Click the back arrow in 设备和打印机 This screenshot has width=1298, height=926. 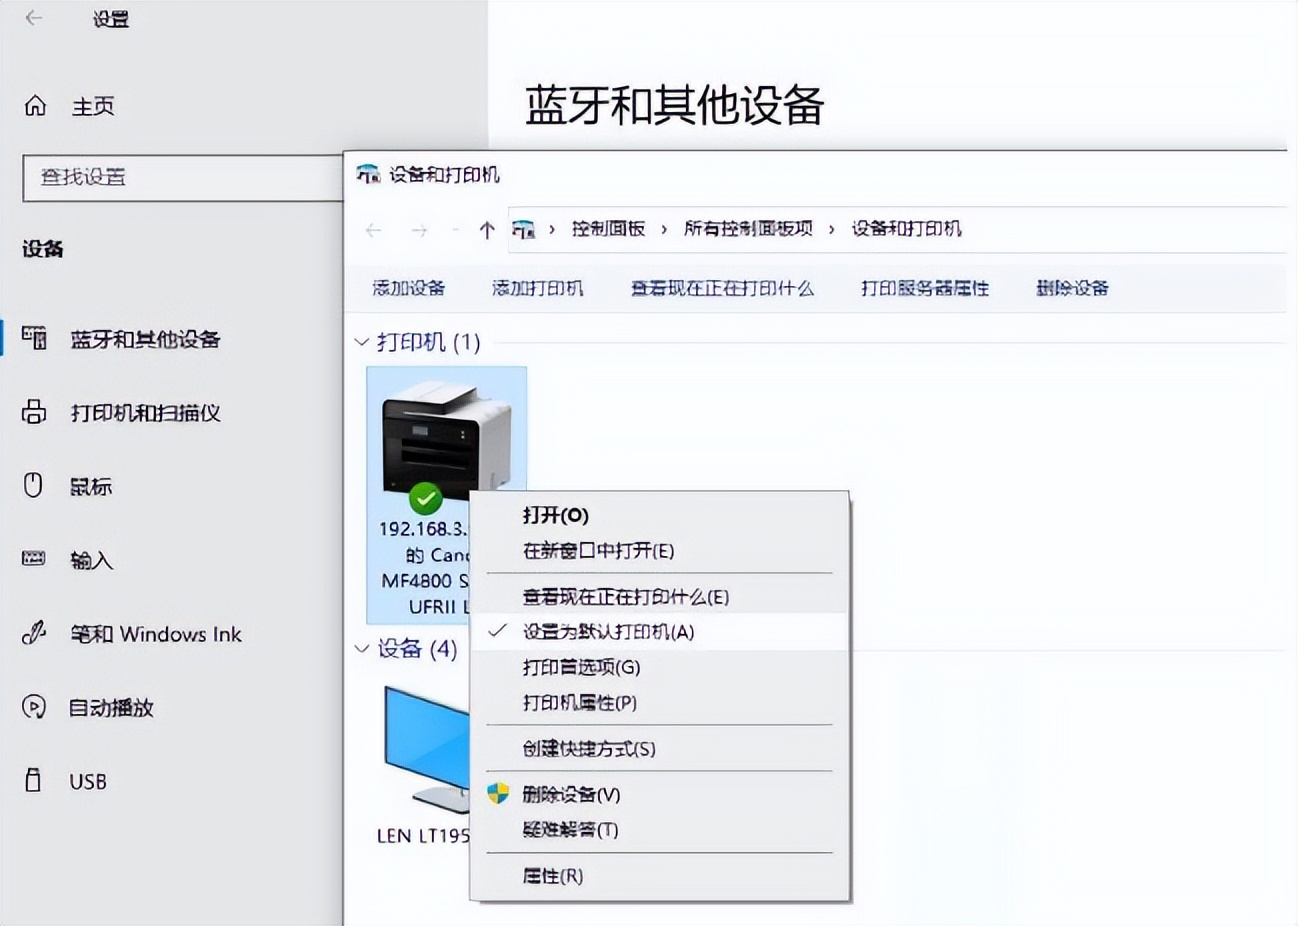[372, 229]
